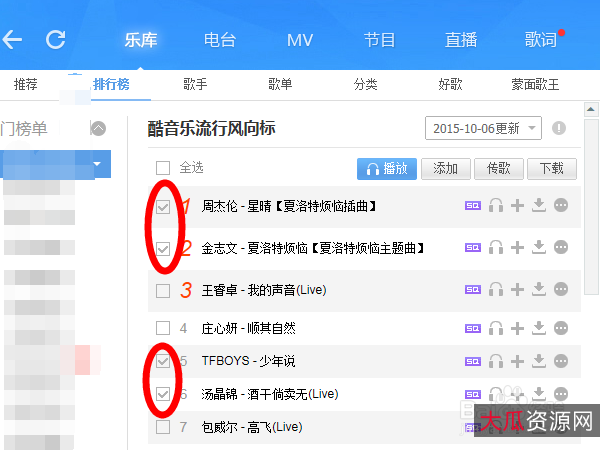Open more options for 金志文 - 夏洛特烦恼
This screenshot has height=450, width=600.
(561, 247)
